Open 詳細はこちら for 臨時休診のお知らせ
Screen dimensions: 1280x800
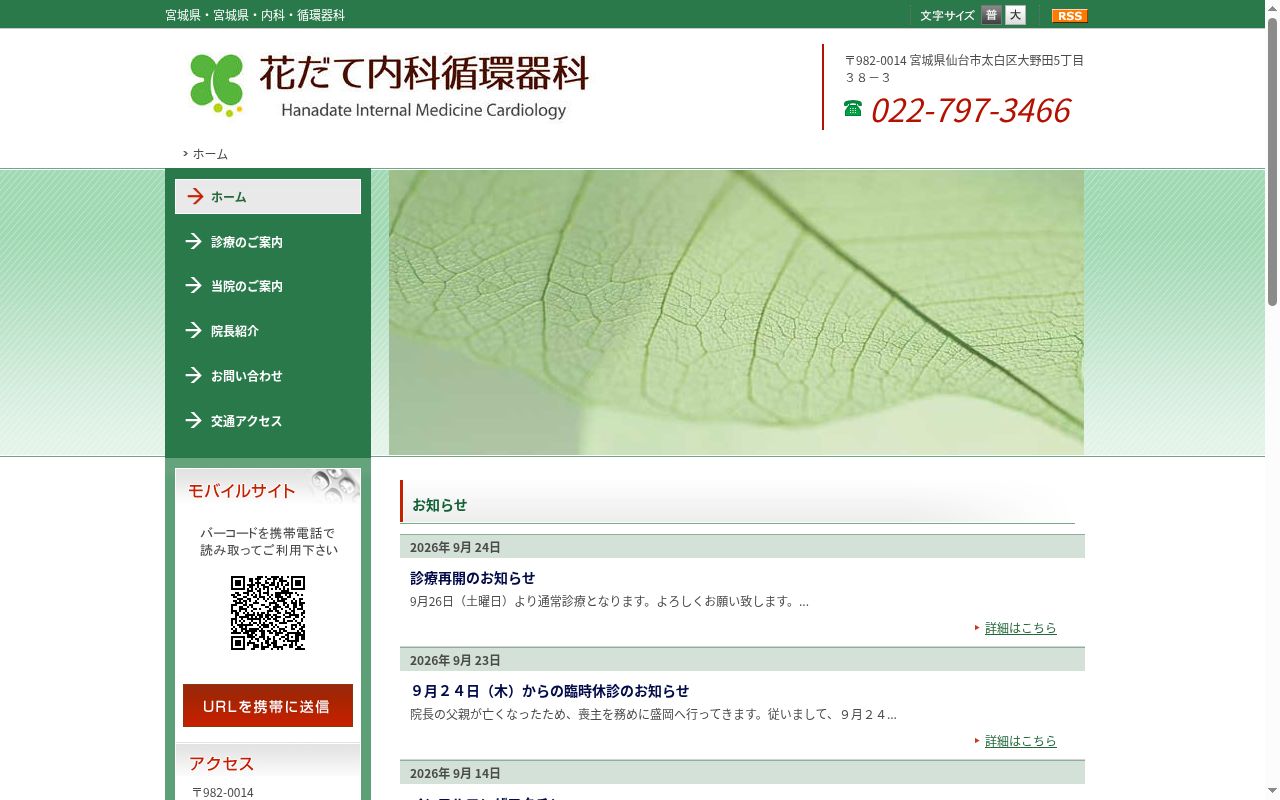(x=1020, y=741)
